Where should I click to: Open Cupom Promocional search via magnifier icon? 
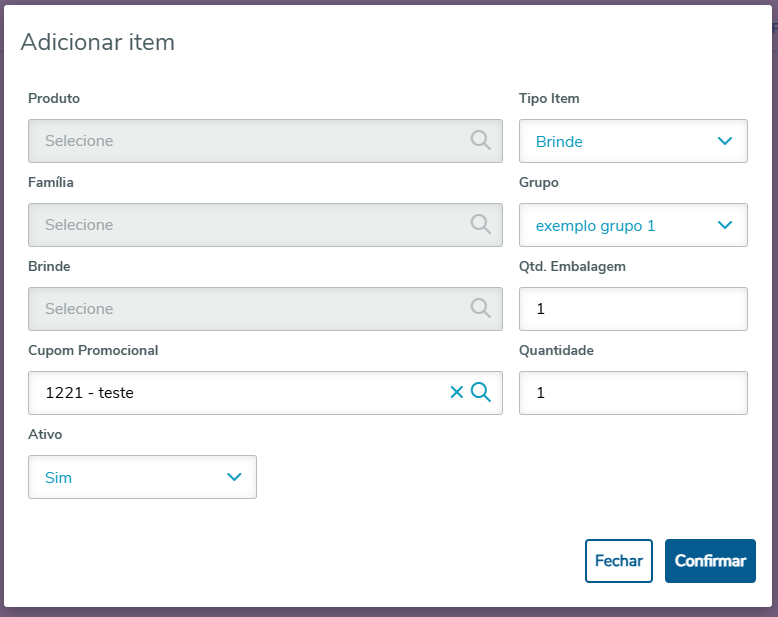pyautogui.click(x=481, y=392)
